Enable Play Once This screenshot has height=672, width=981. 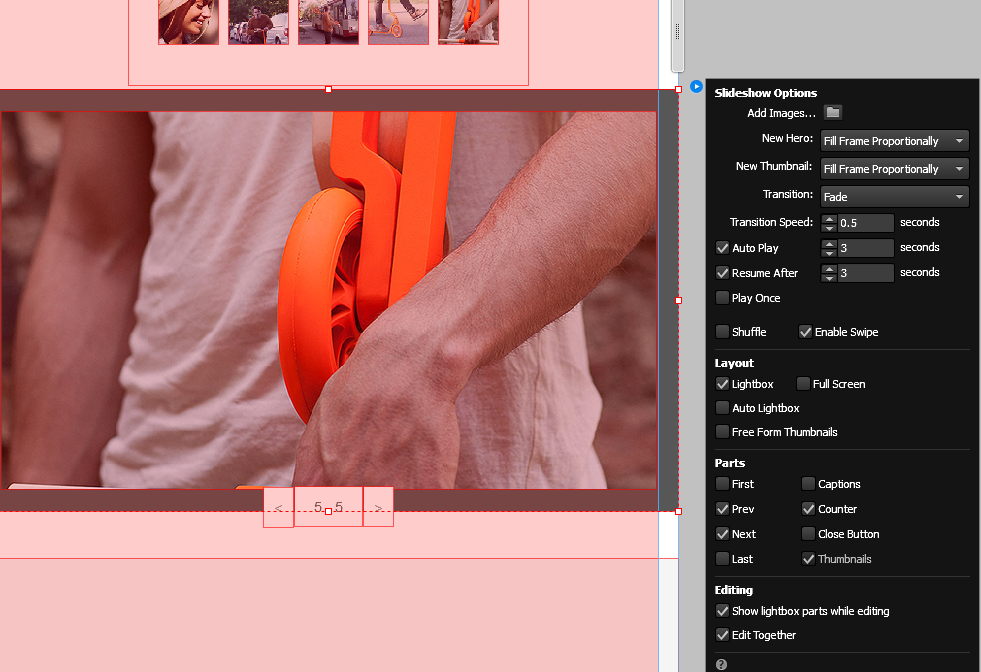[x=722, y=297]
